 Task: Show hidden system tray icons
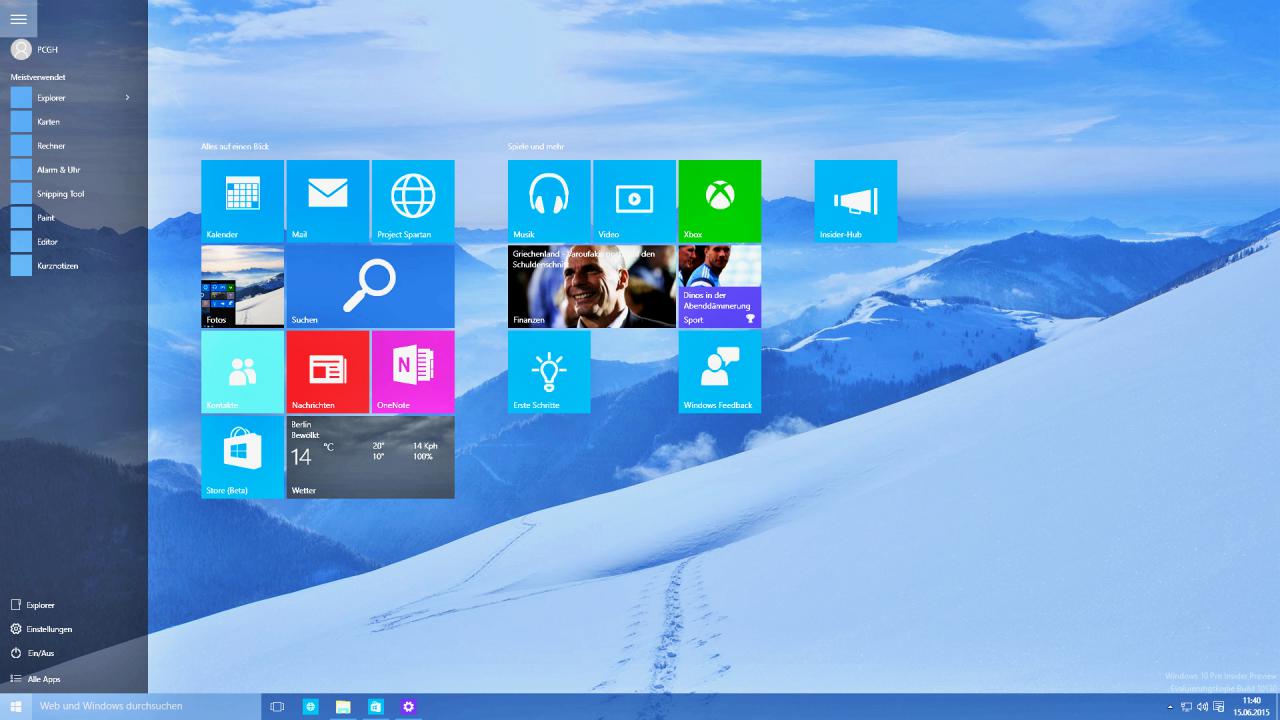pos(1170,707)
